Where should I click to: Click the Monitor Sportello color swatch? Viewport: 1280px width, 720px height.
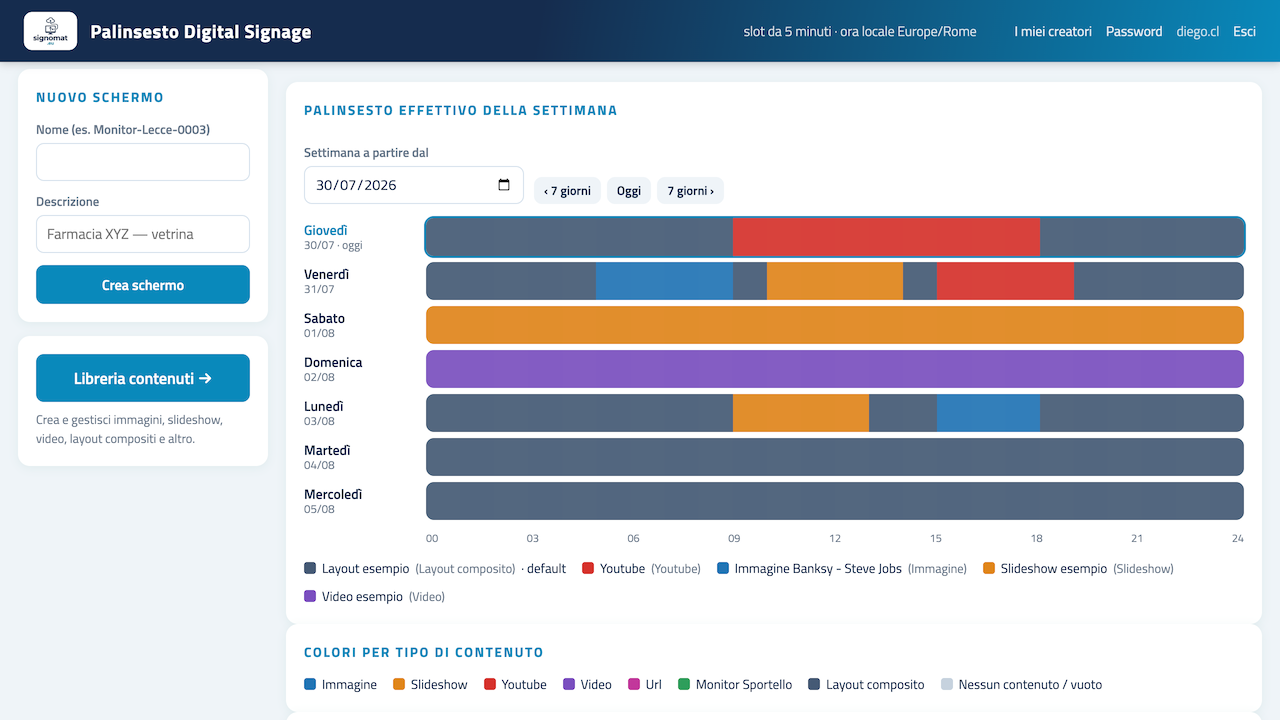[684, 684]
